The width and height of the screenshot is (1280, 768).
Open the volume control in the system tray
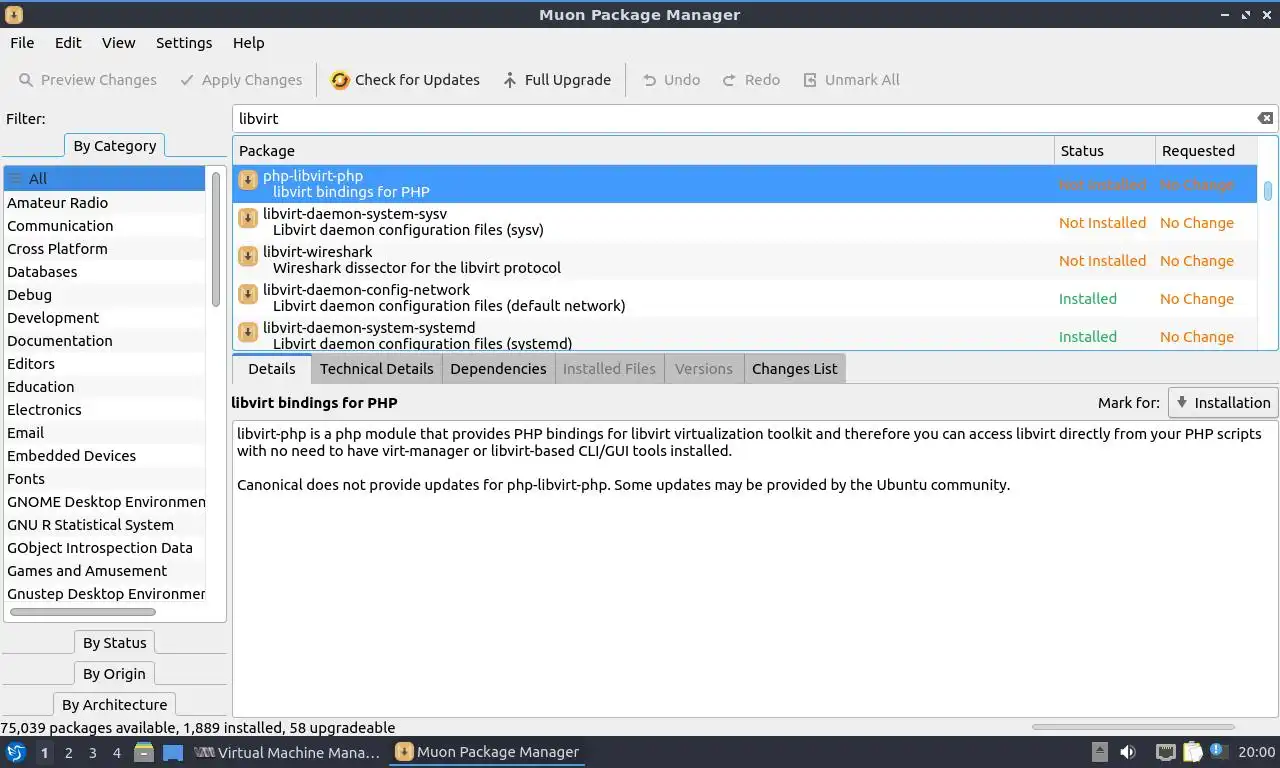[x=1128, y=752]
